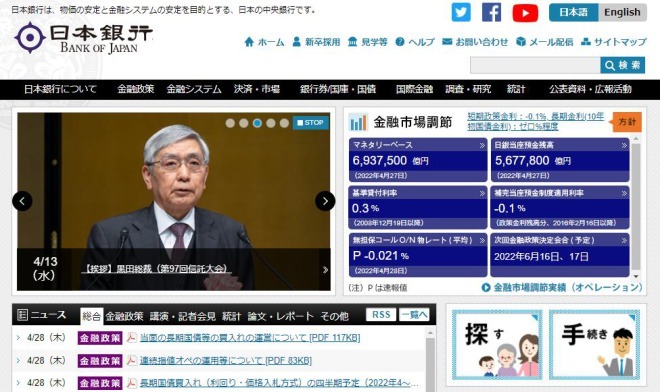
Task: Show previous slide with left arrow
Action: [x=22, y=201]
